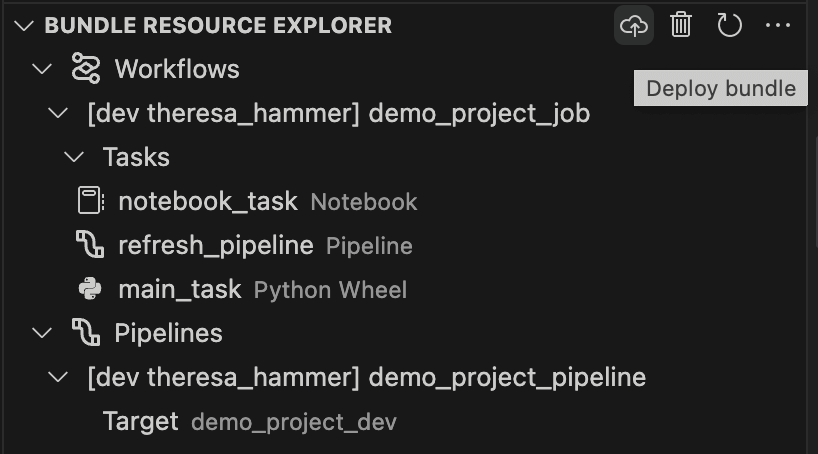The image size is (818, 454).
Task: Select the main_task Python Wheel item
Action: (180, 289)
